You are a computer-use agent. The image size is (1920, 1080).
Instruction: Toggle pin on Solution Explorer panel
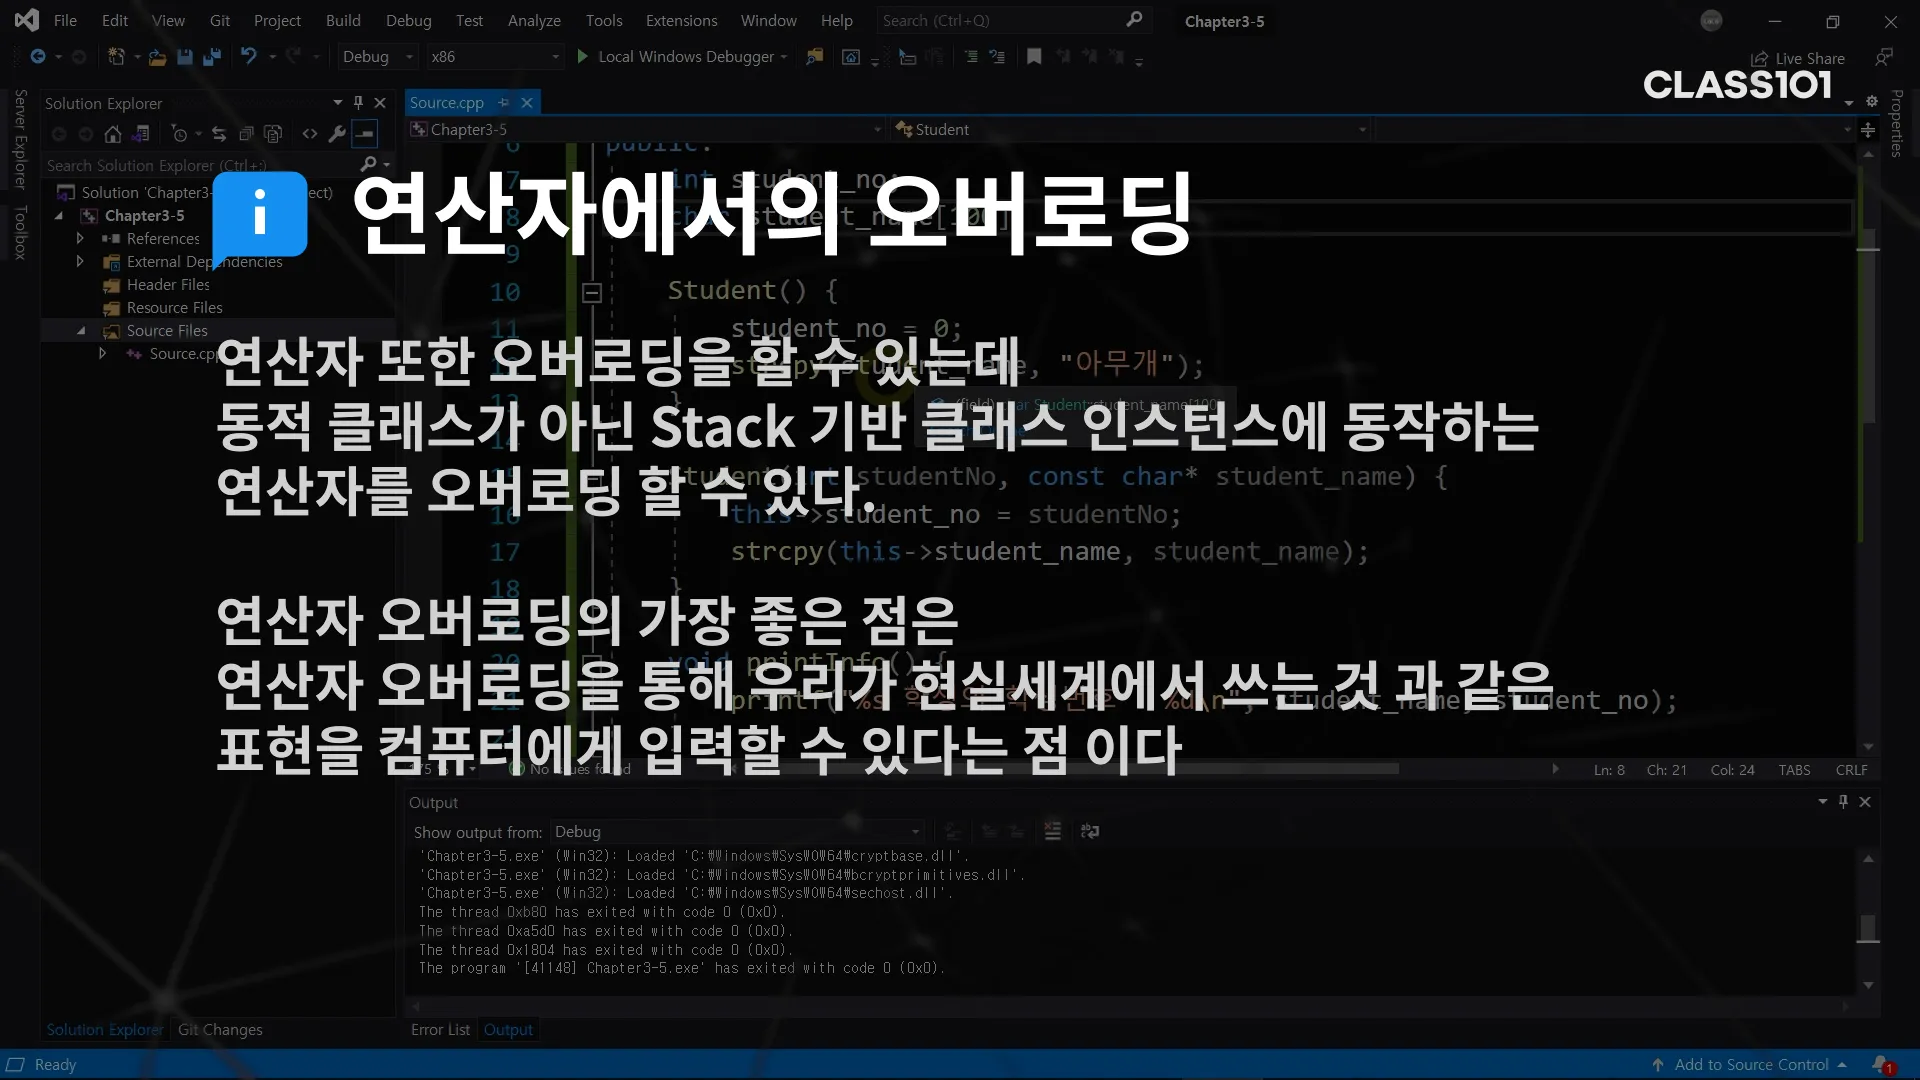click(358, 102)
